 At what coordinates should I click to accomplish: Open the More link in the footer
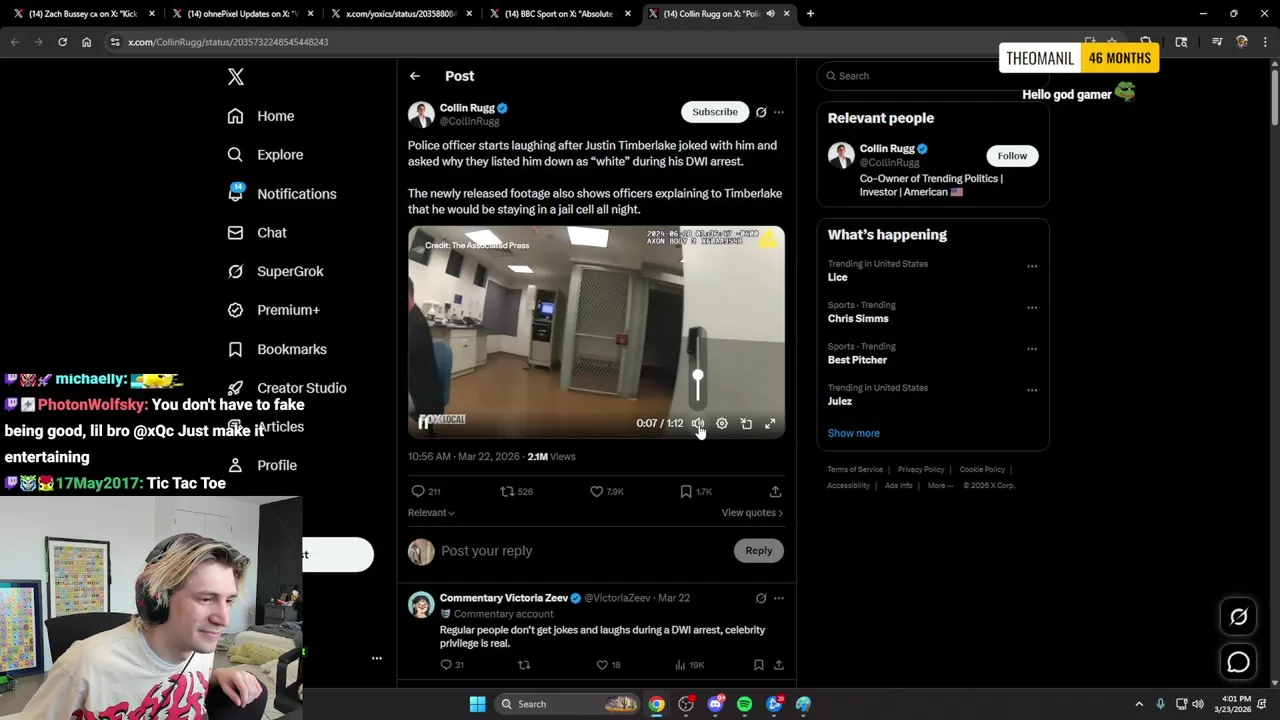(x=939, y=486)
